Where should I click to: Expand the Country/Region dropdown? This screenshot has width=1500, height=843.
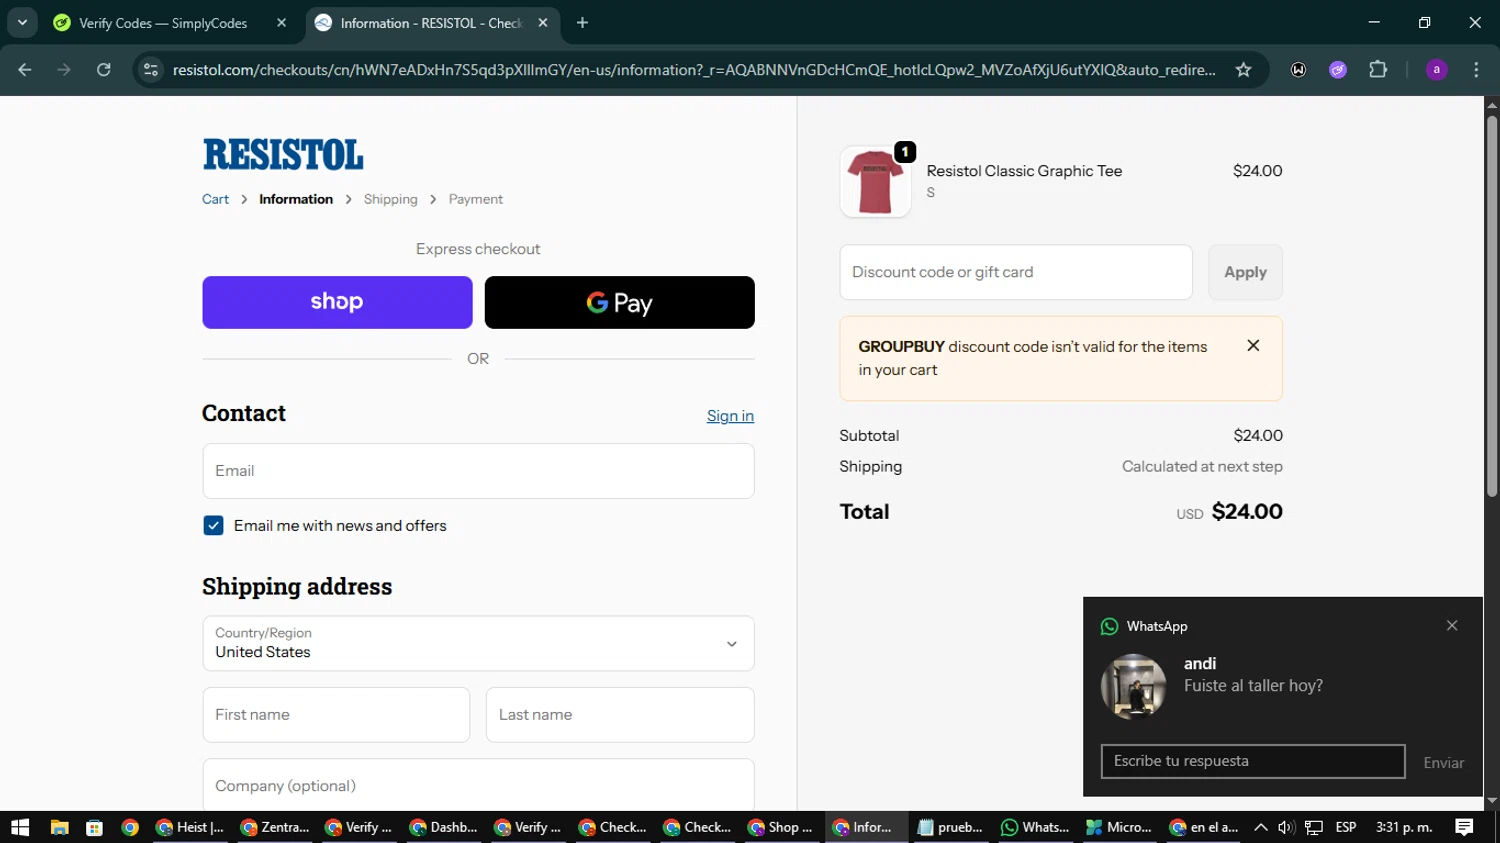(x=478, y=643)
